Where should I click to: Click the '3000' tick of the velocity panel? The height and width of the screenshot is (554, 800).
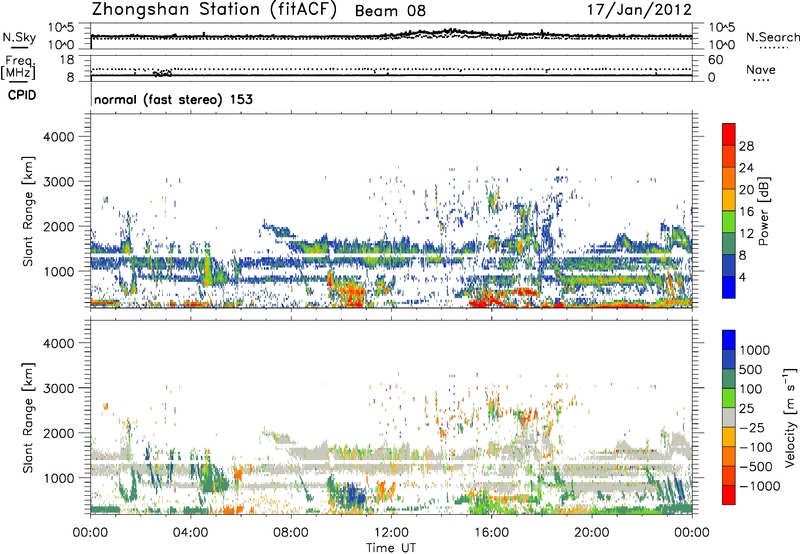pos(58,388)
